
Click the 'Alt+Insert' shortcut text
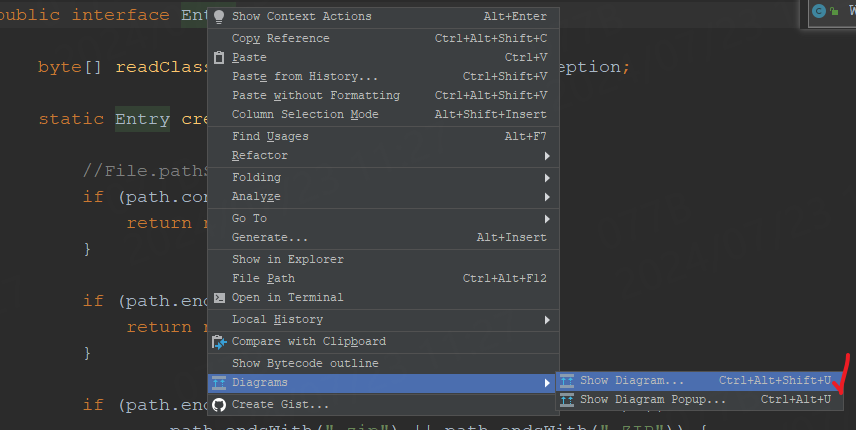click(512, 237)
